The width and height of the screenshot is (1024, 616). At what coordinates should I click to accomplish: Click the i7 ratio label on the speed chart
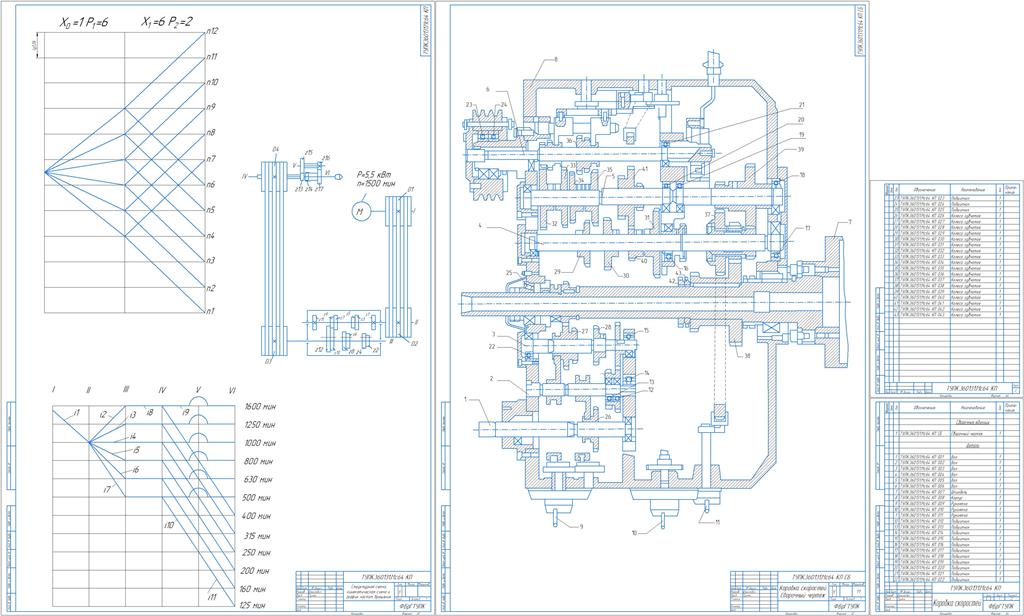click(x=106, y=489)
